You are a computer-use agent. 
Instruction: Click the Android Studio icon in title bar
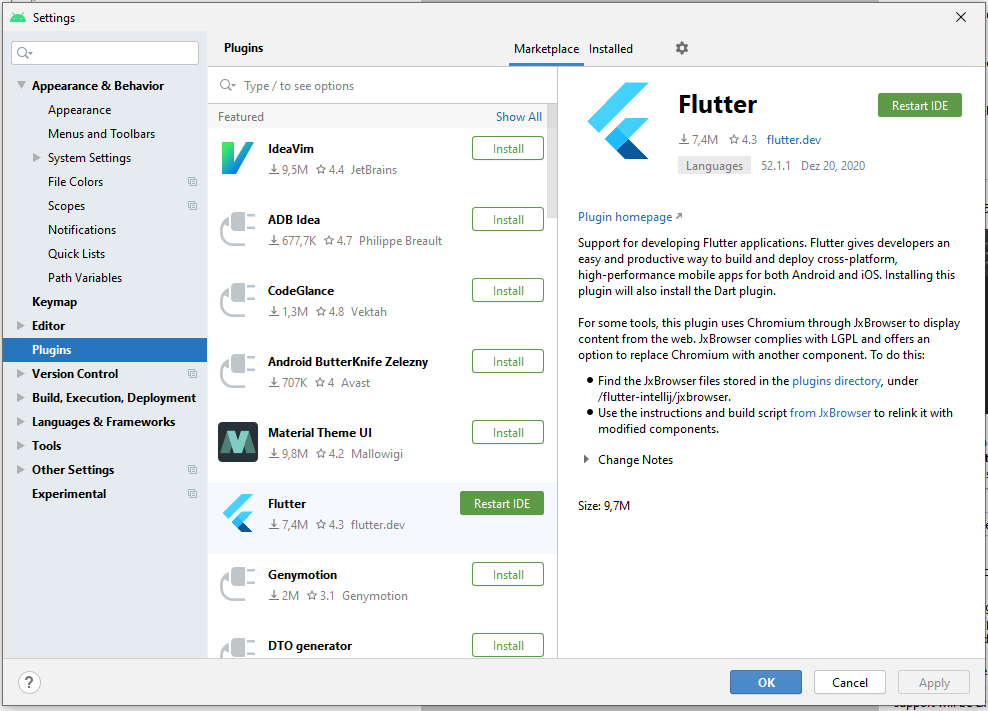18,18
